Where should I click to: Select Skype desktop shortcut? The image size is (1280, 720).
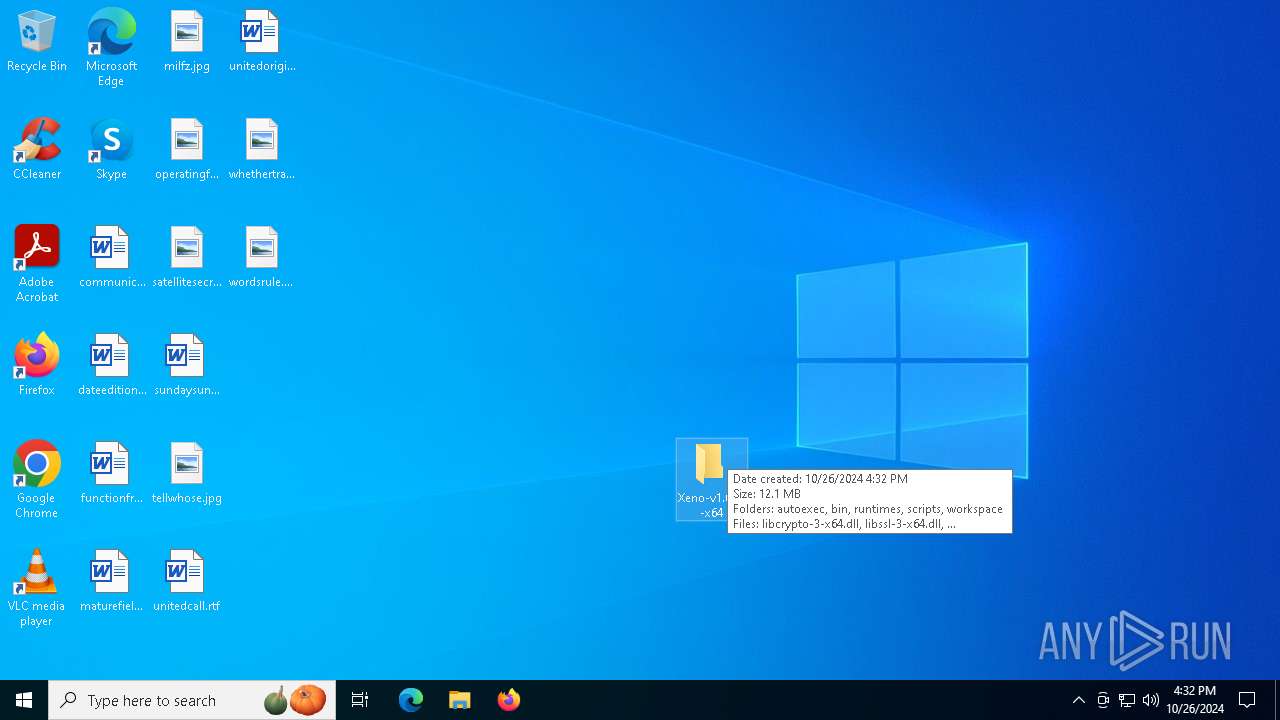(111, 150)
